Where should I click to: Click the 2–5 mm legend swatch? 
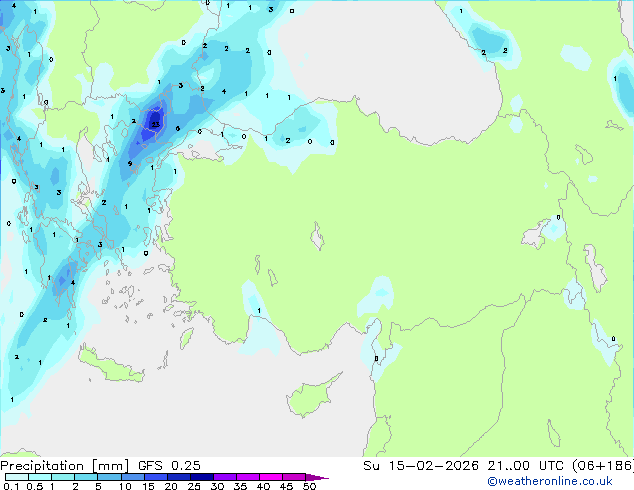(86, 477)
